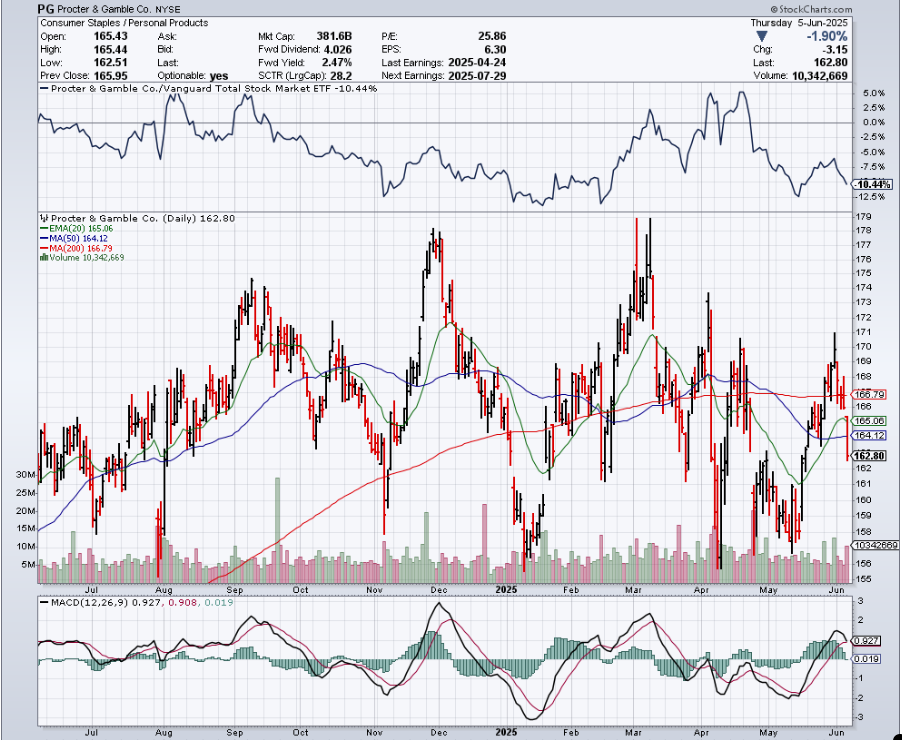Click the StockCharts.com copyright text
Screen dimensions: 902x740
(811, 9)
